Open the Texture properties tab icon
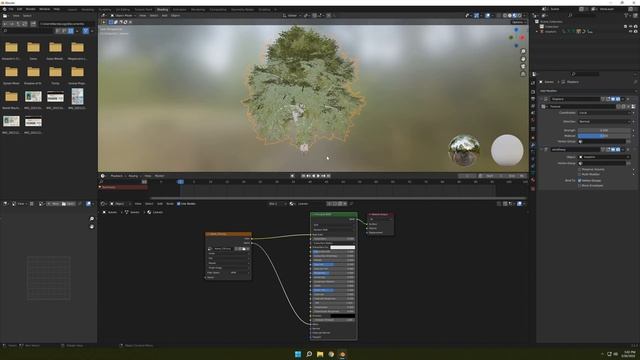Viewport: 640px width, 360px height. point(533,189)
